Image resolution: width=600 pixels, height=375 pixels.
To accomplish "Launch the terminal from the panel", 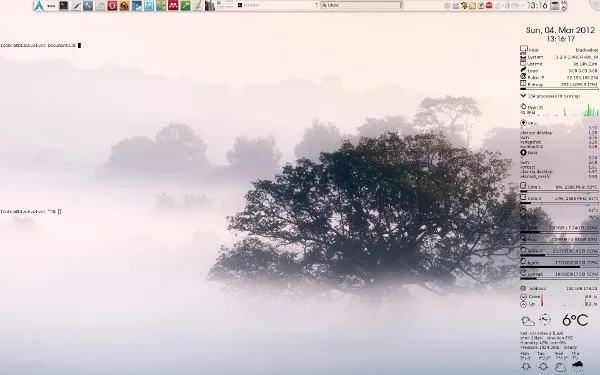I will 64,5.
